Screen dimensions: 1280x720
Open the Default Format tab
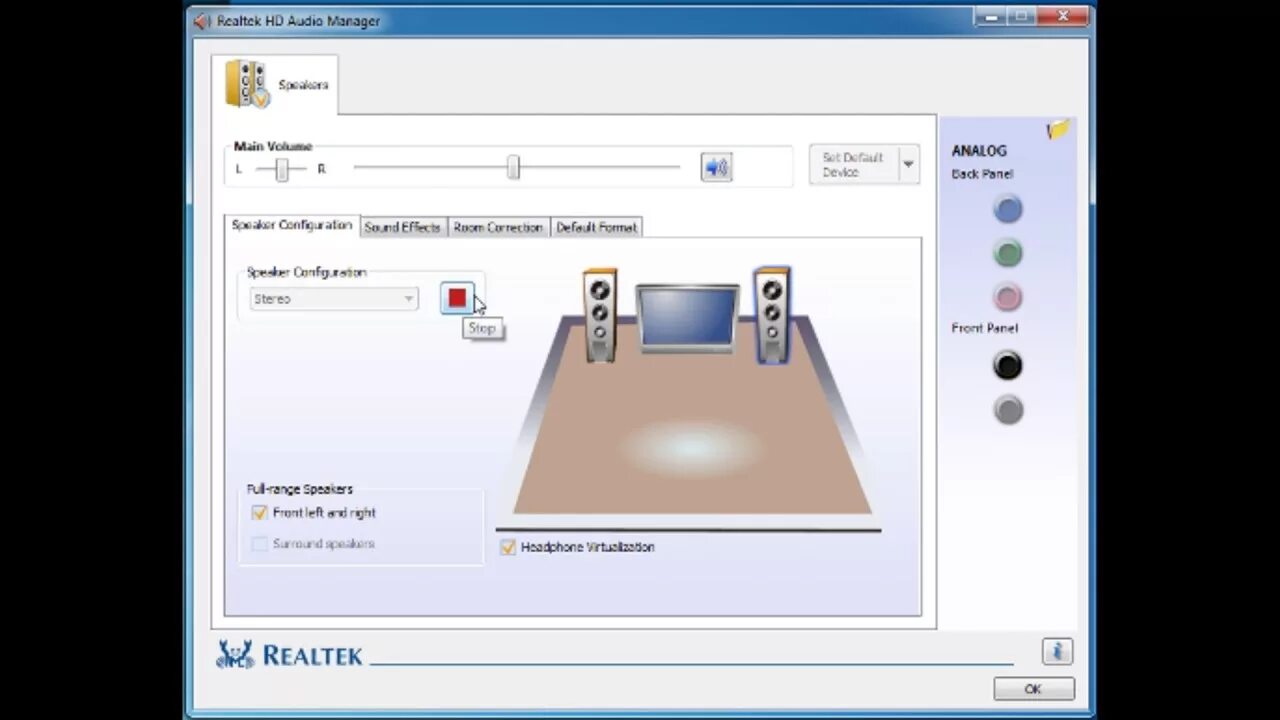[x=596, y=227]
